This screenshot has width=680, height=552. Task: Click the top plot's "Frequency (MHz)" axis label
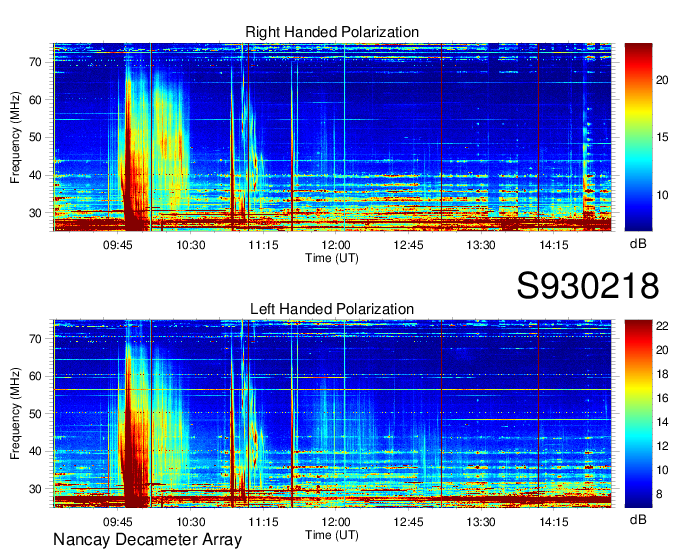(x=15, y=137)
